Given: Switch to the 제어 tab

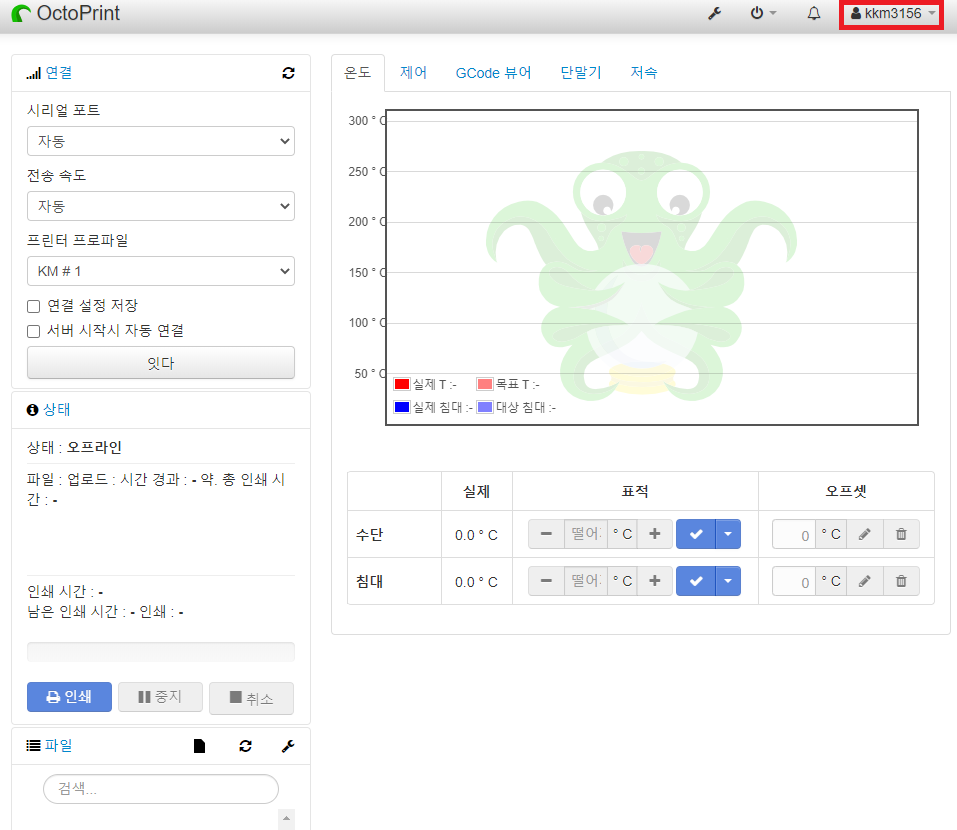Looking at the screenshot, I should (413, 73).
